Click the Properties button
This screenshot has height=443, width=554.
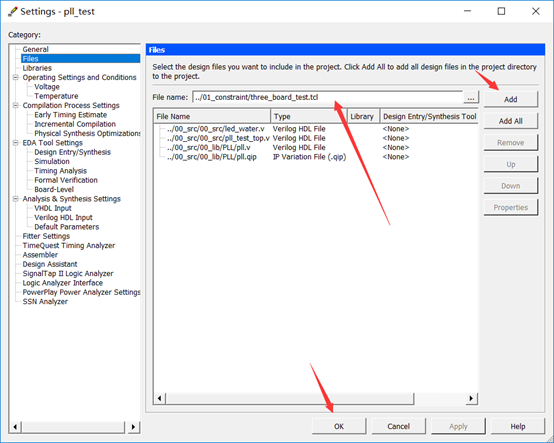[x=511, y=207]
